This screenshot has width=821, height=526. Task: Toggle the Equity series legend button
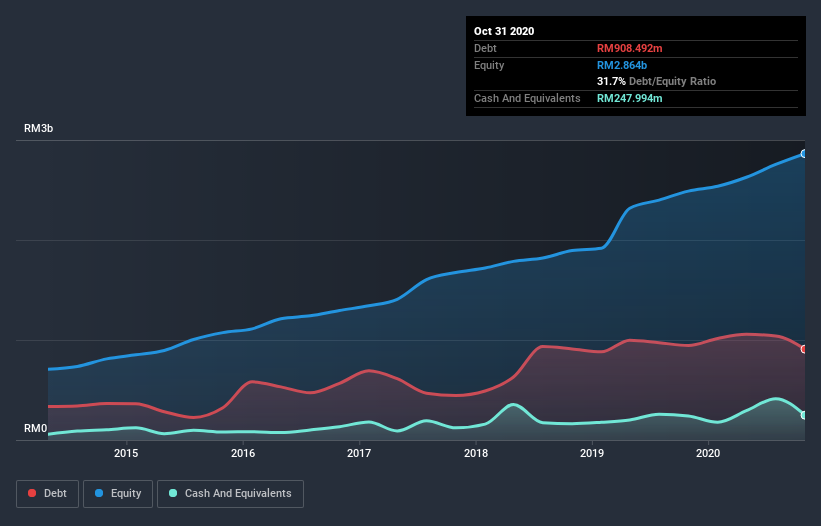coord(118,494)
